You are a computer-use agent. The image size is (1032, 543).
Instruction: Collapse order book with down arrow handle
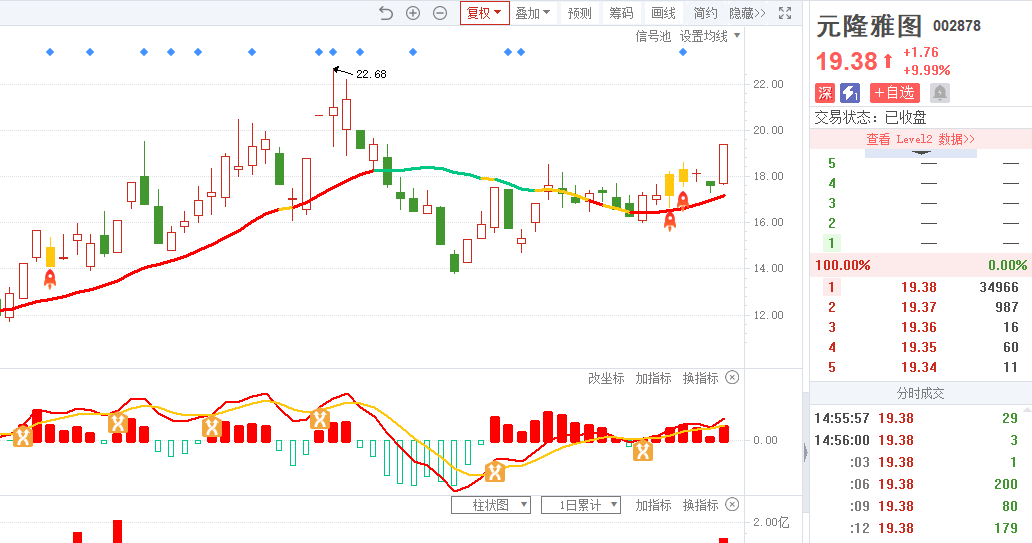coord(920,153)
